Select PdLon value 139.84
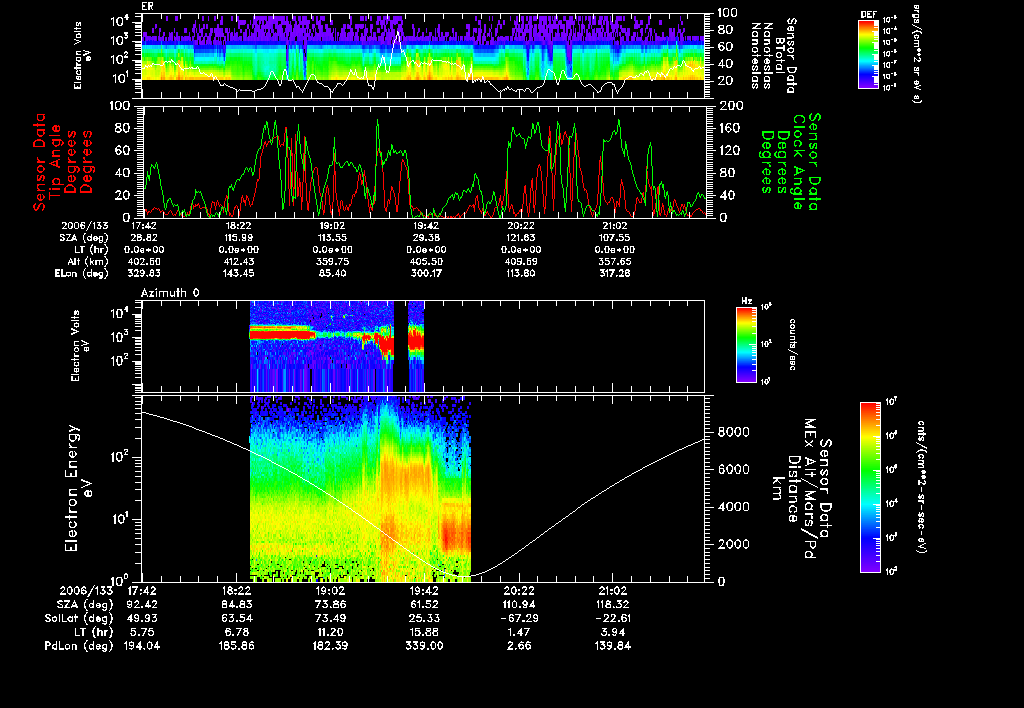The image size is (1024, 708). coord(613,645)
